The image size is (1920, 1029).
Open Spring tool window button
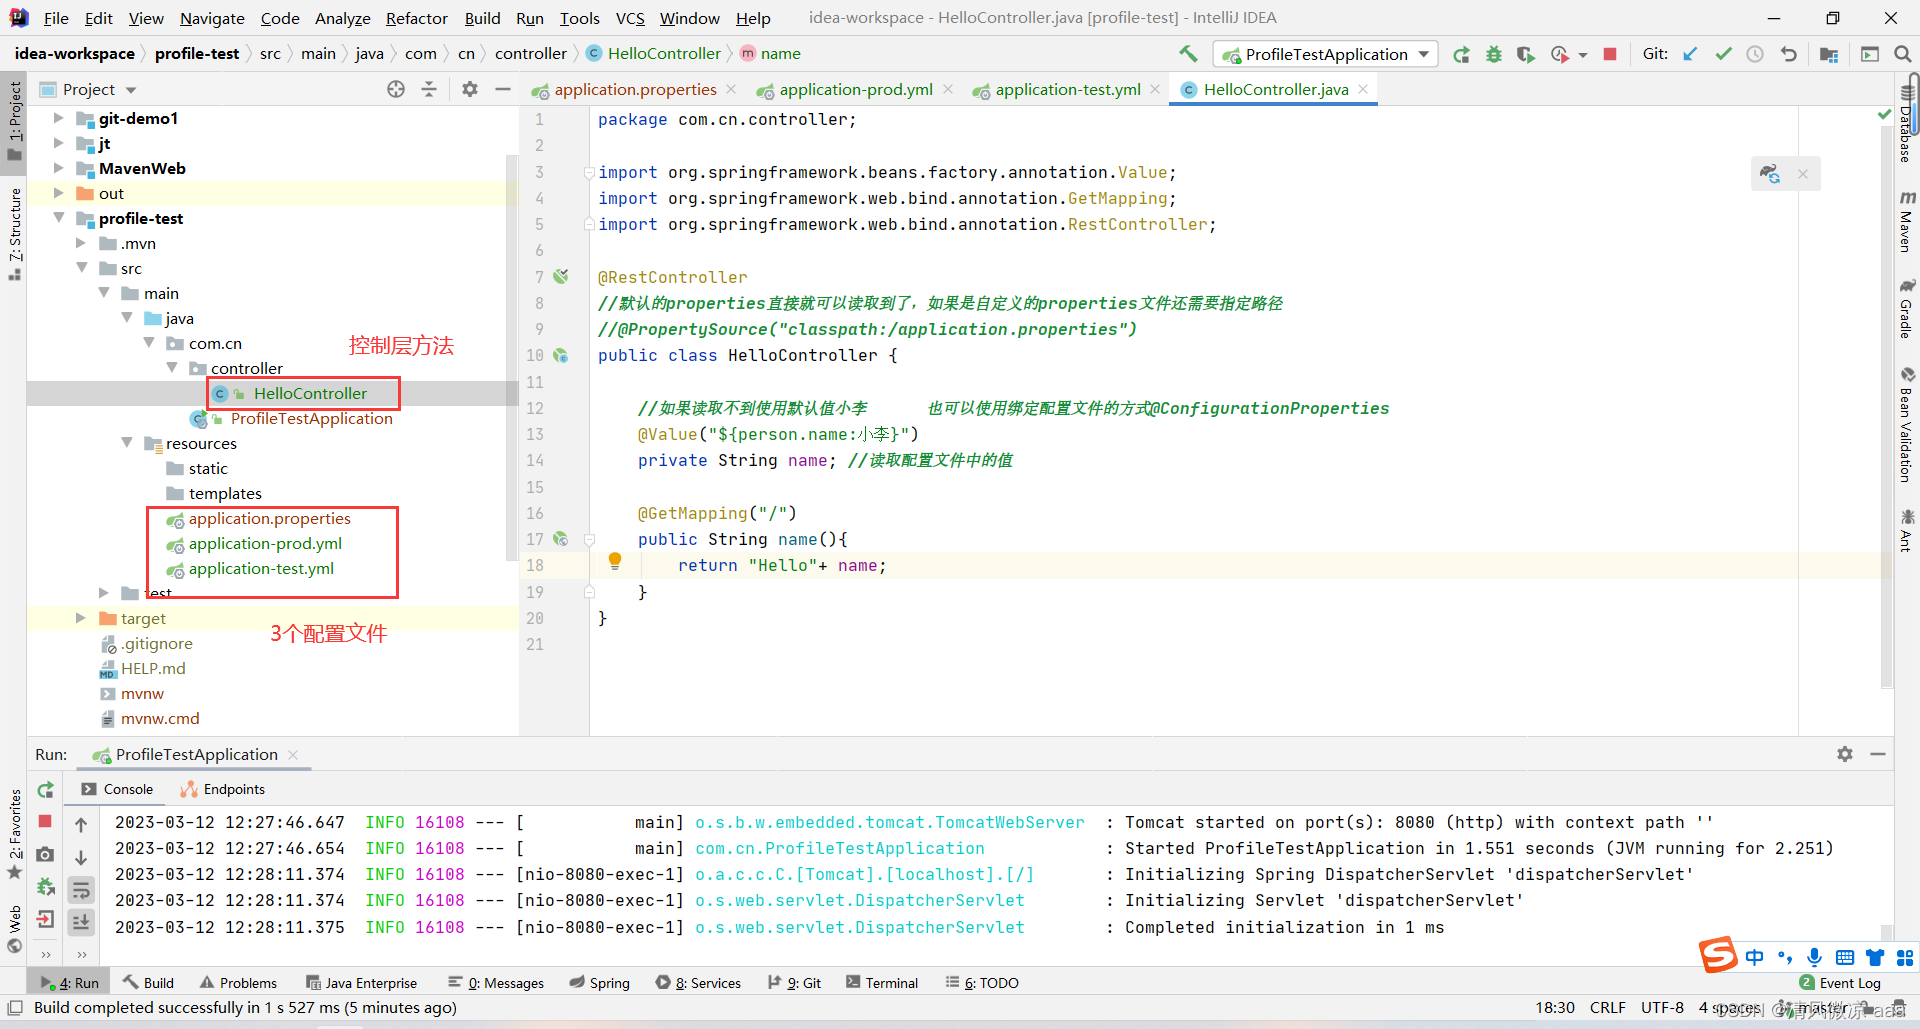pos(600,983)
